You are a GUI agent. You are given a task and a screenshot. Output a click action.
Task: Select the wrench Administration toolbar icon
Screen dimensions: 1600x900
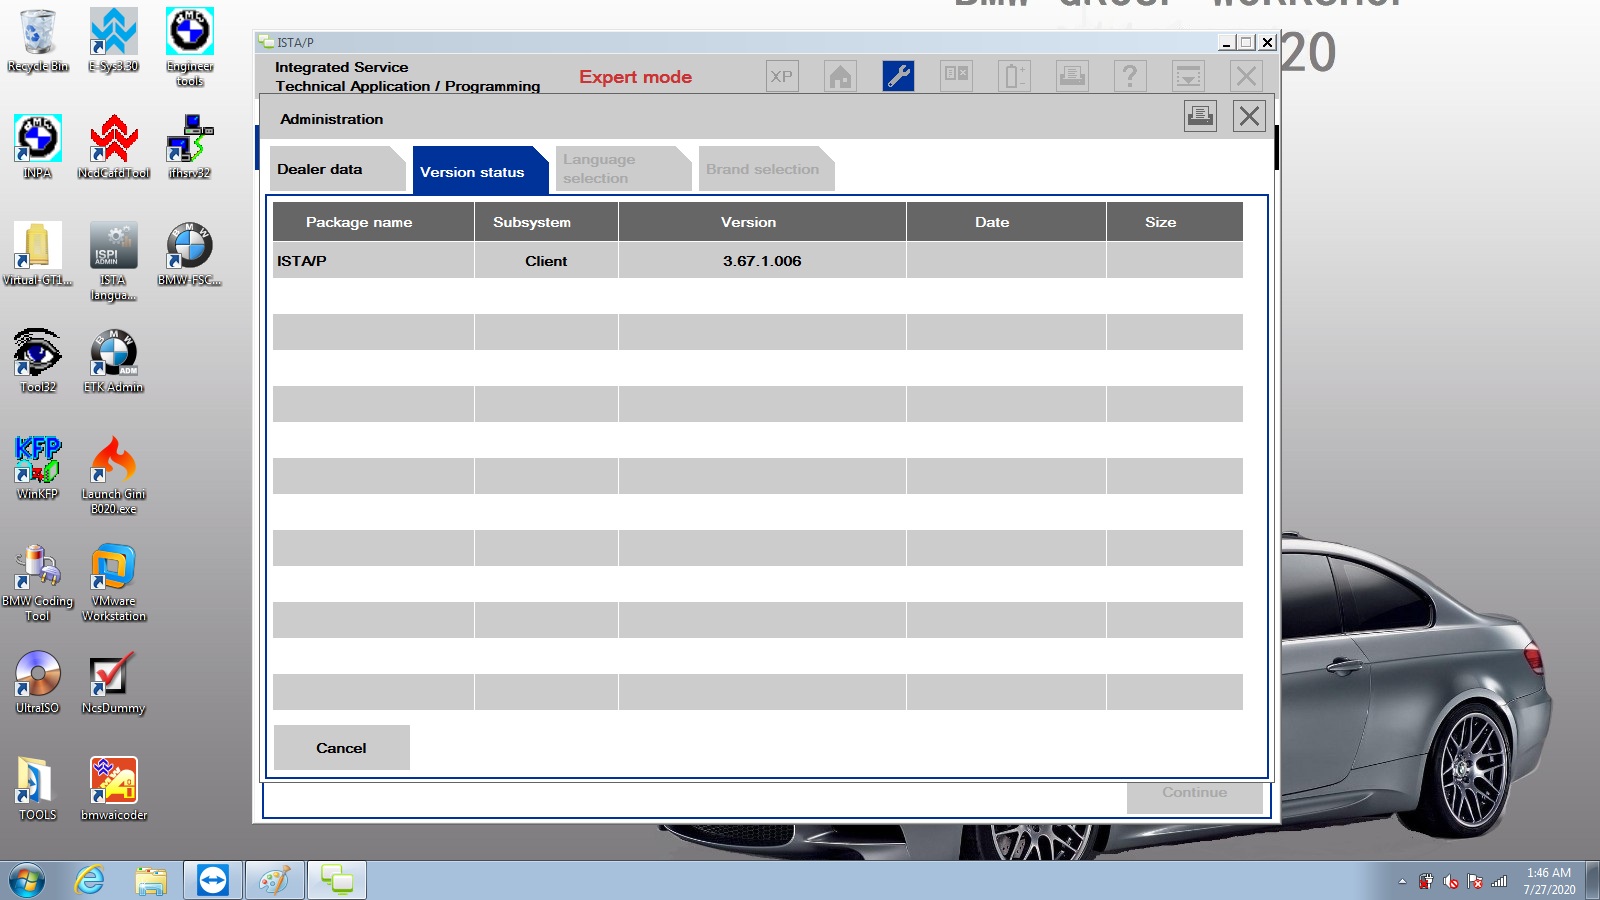(898, 76)
